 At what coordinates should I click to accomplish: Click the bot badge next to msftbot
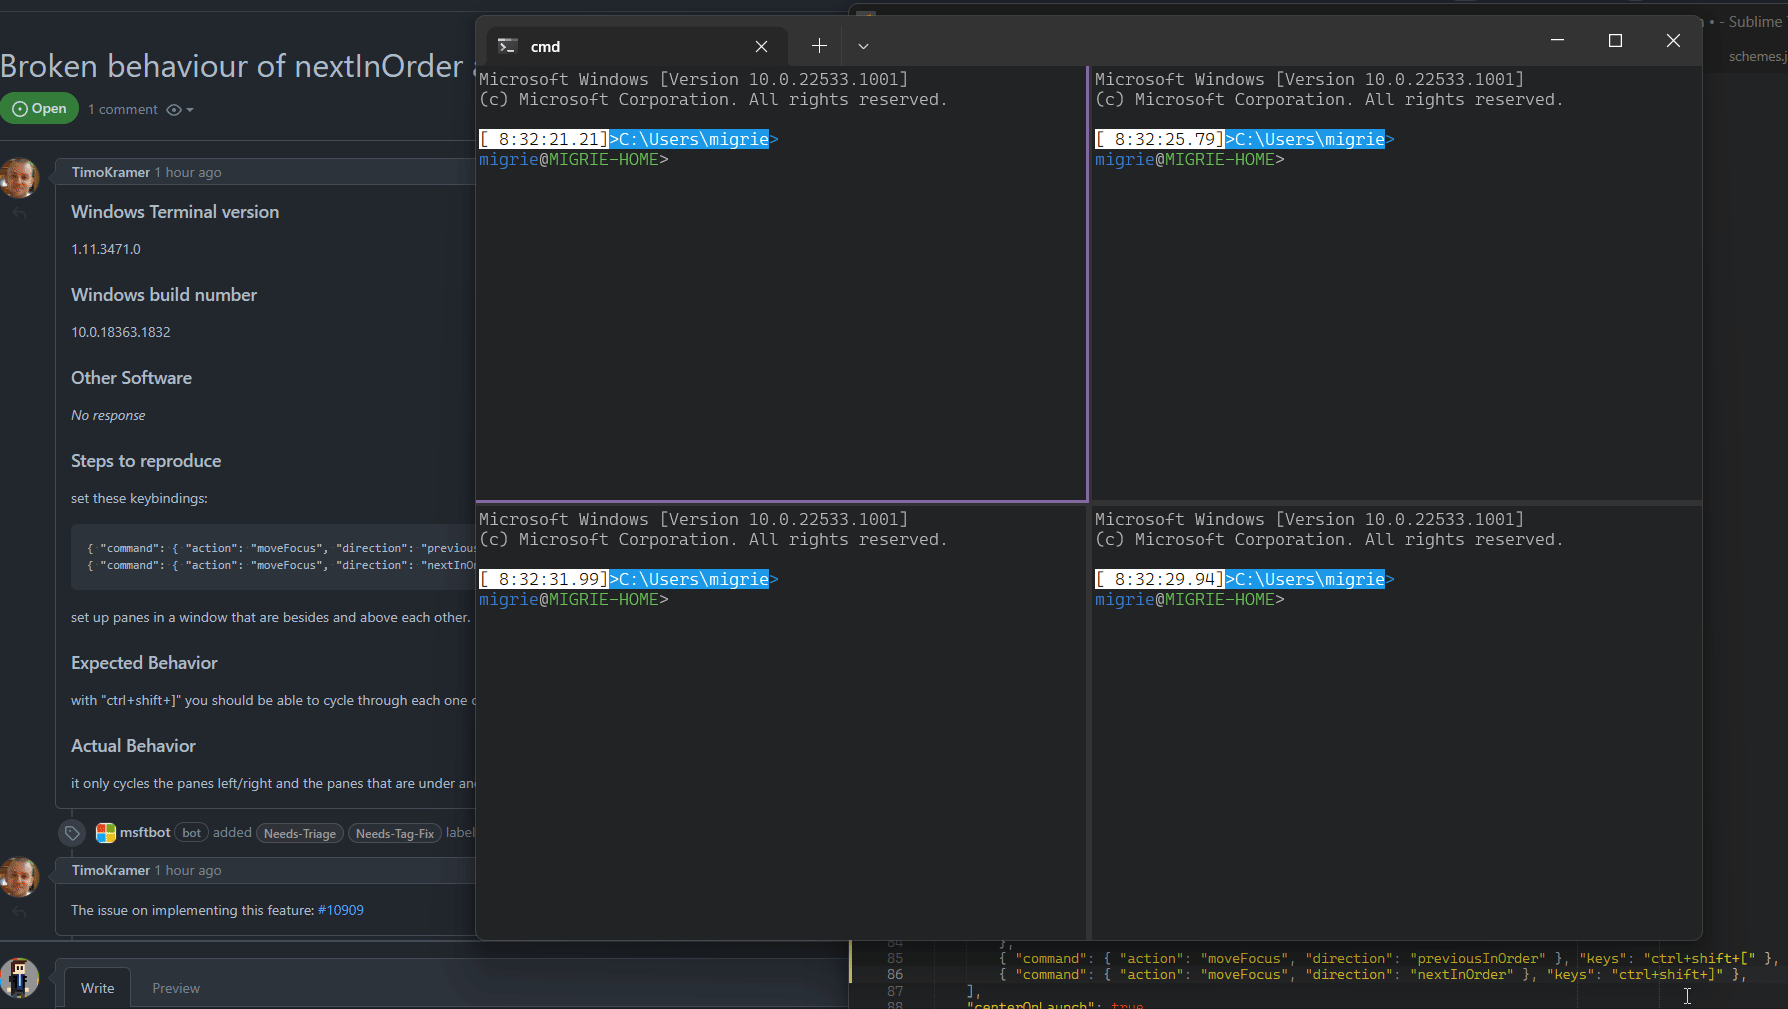pos(191,832)
